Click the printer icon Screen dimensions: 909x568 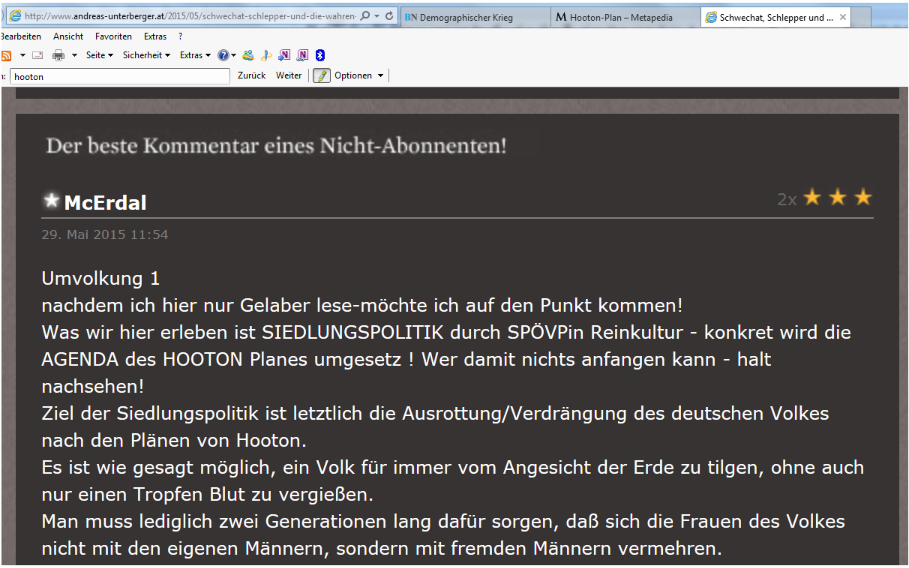click(59, 55)
